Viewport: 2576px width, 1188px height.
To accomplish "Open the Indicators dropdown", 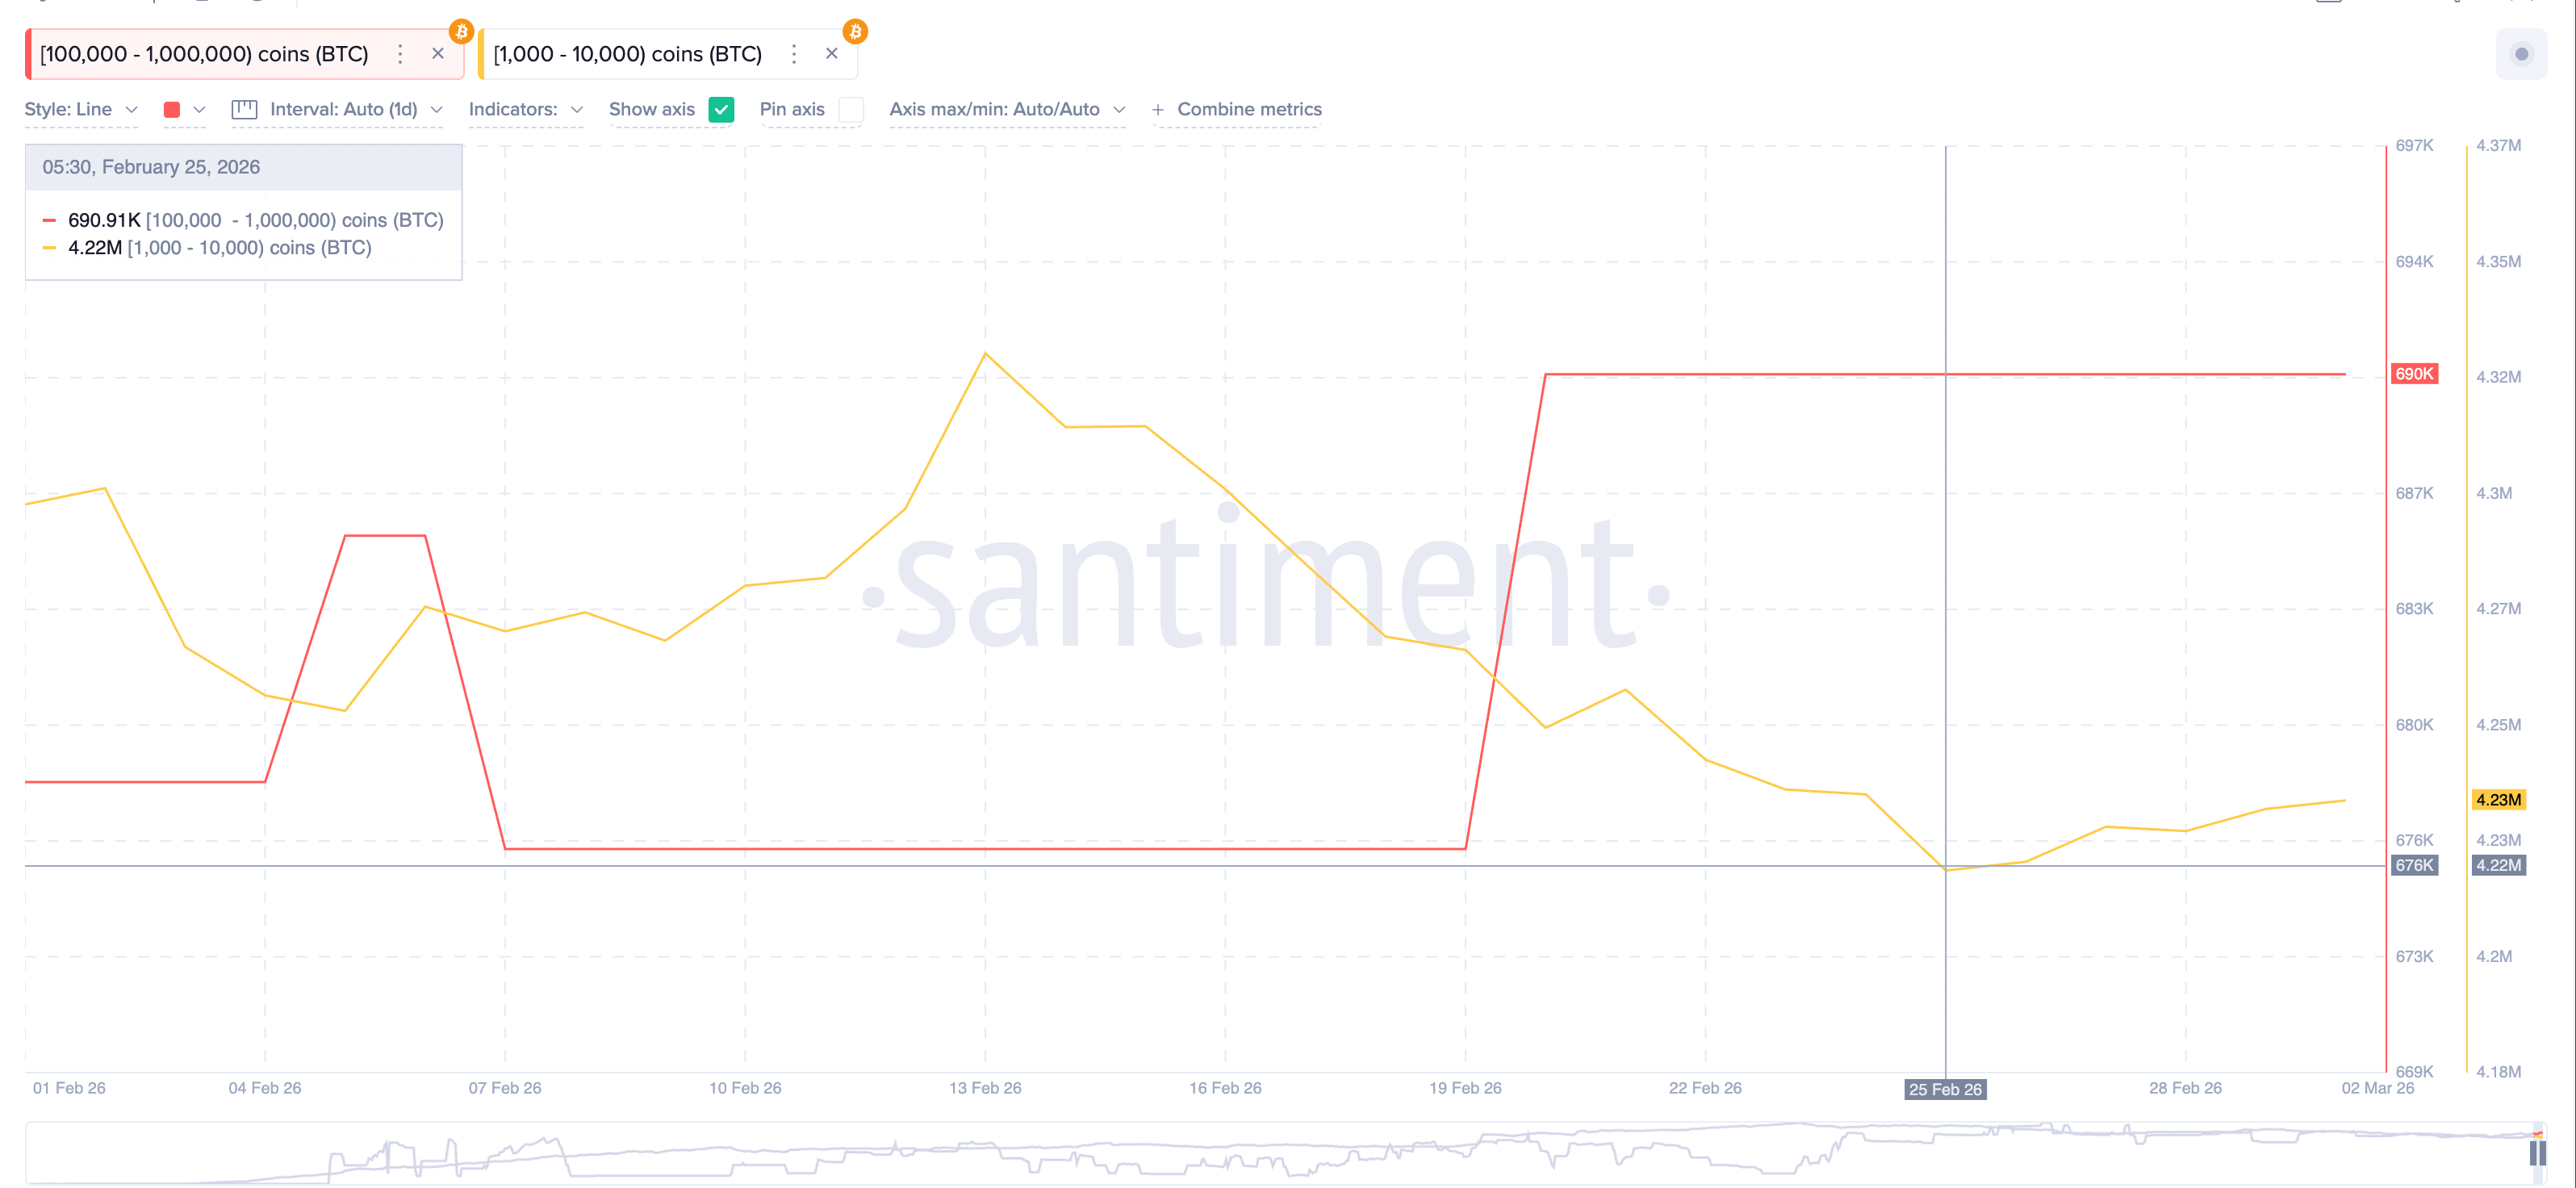I will tap(525, 110).
